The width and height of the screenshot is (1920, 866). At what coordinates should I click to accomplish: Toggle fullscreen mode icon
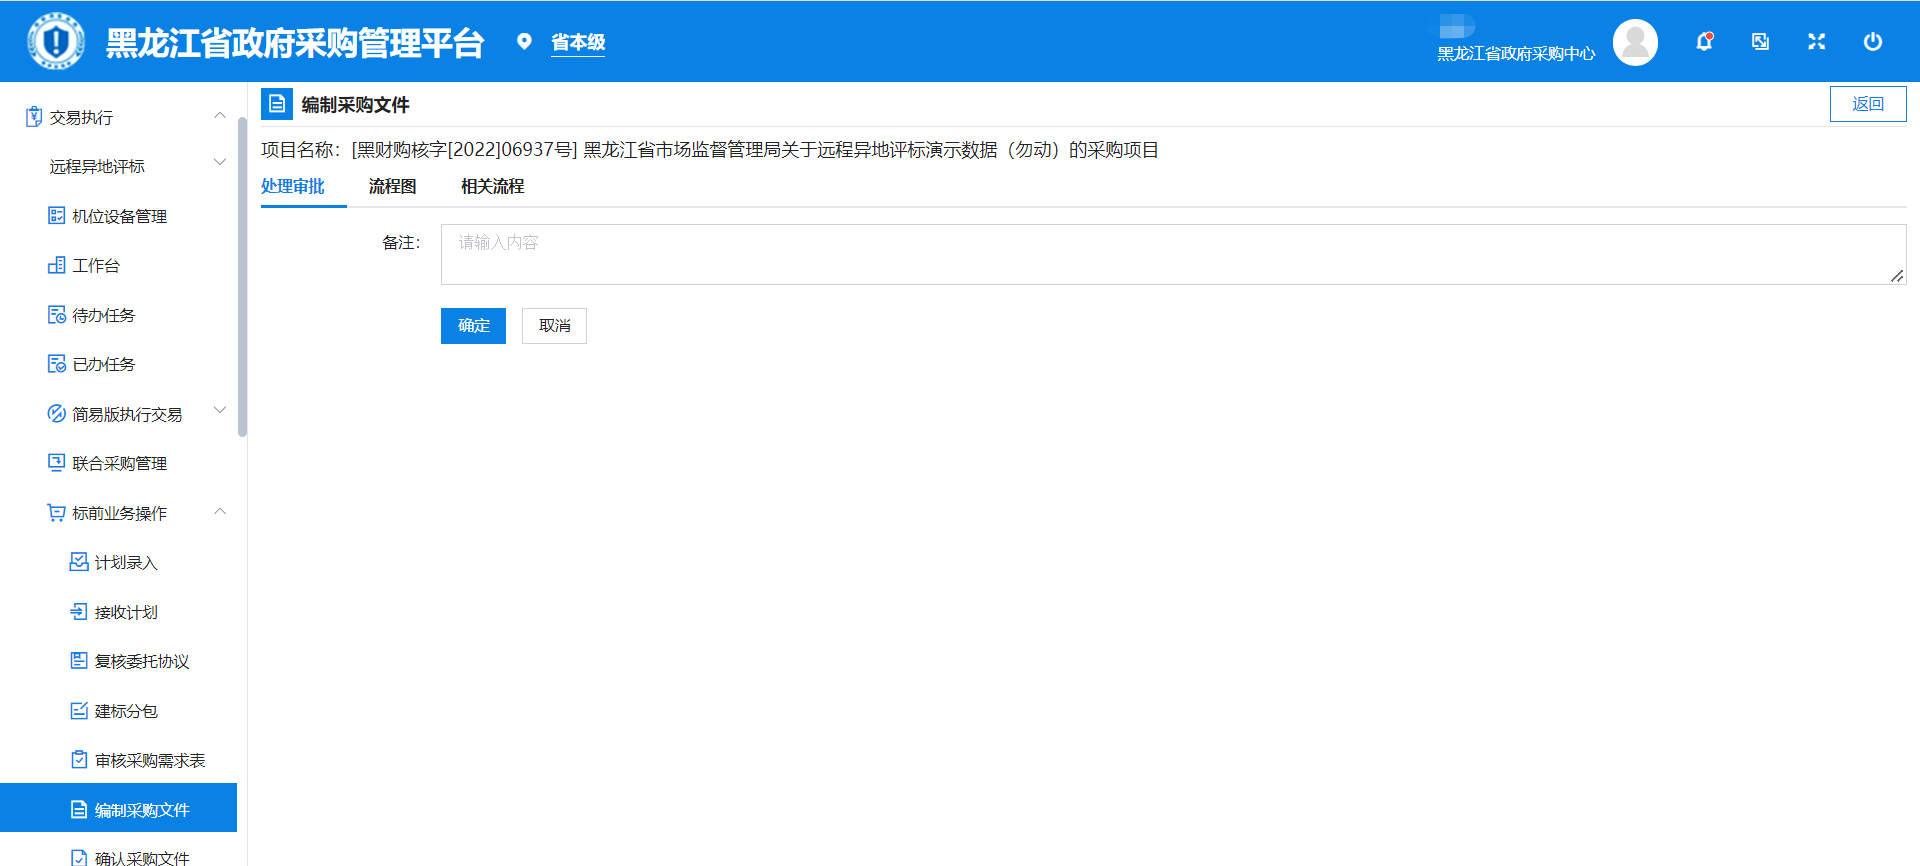pyautogui.click(x=1817, y=41)
